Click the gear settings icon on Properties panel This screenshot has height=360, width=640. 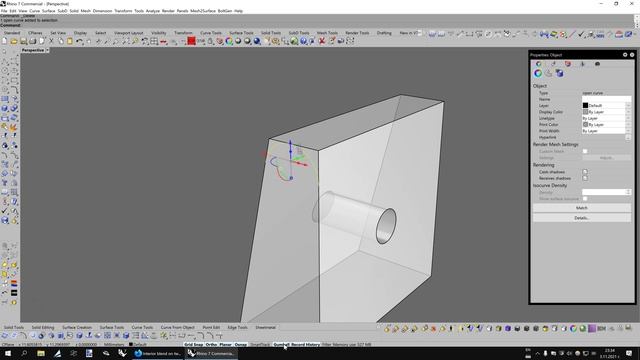625,55
